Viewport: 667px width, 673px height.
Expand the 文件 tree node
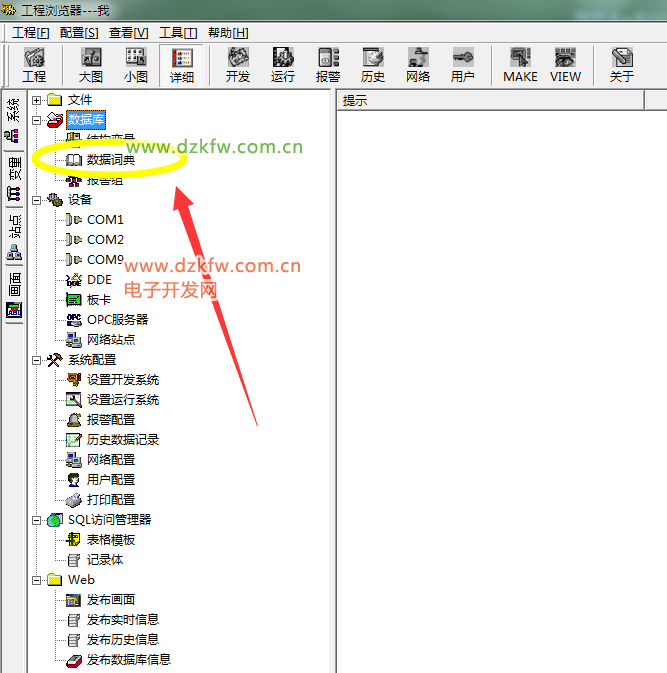tap(37, 100)
